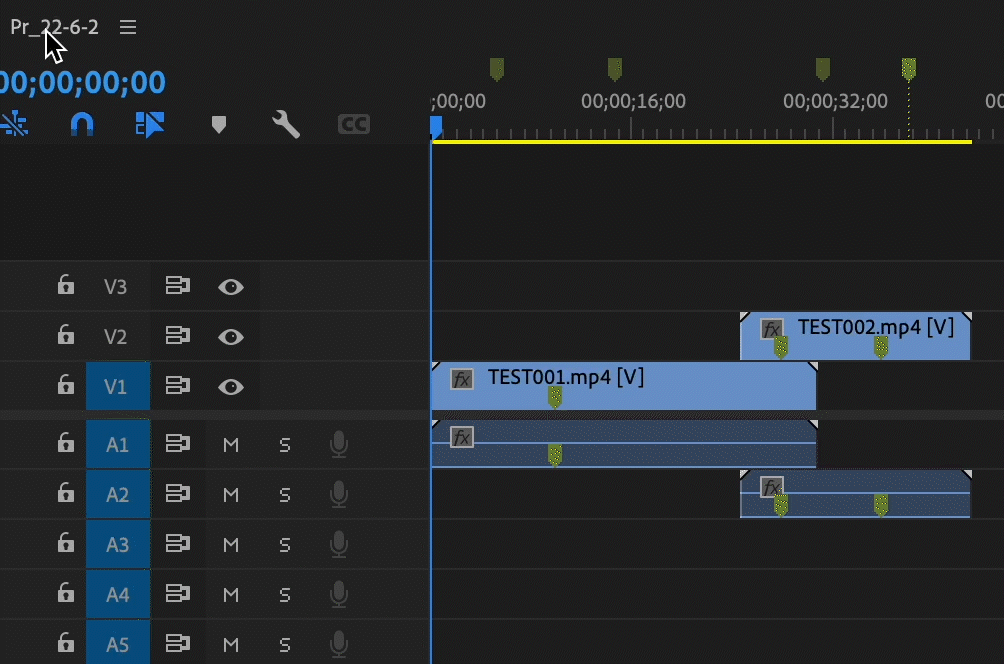Hide track V3 output eye
1004x664 pixels.
tap(231, 287)
